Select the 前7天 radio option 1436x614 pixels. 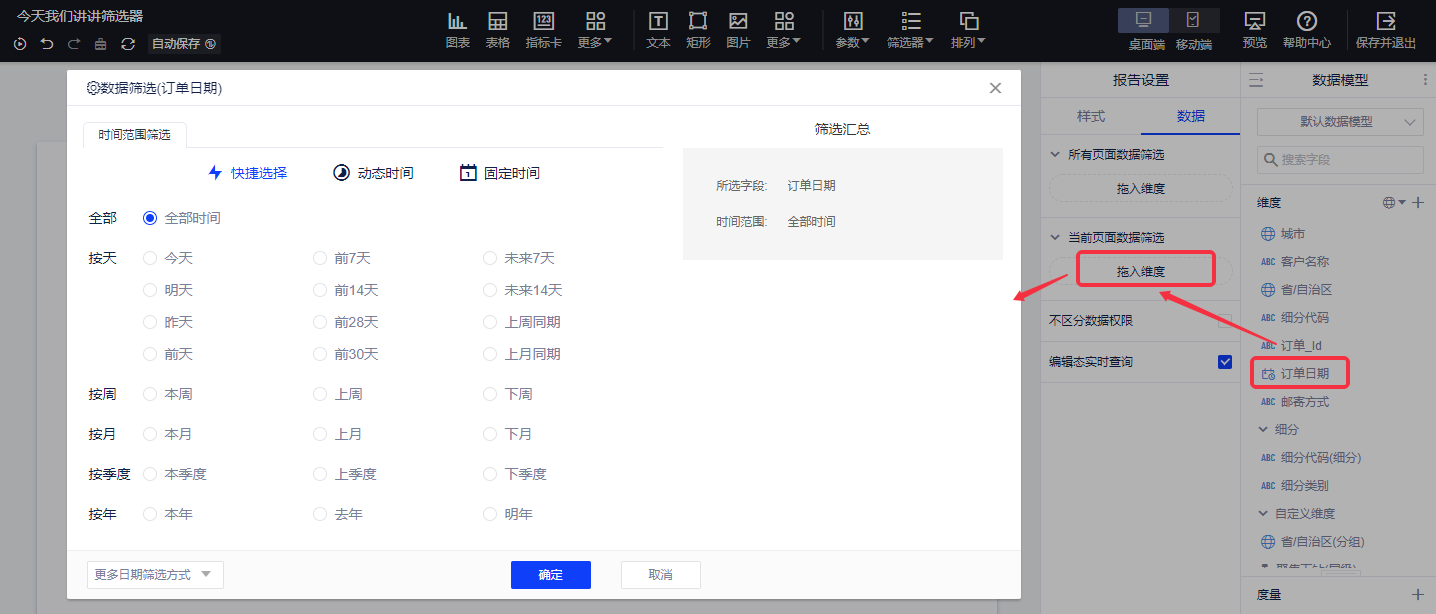coord(320,258)
